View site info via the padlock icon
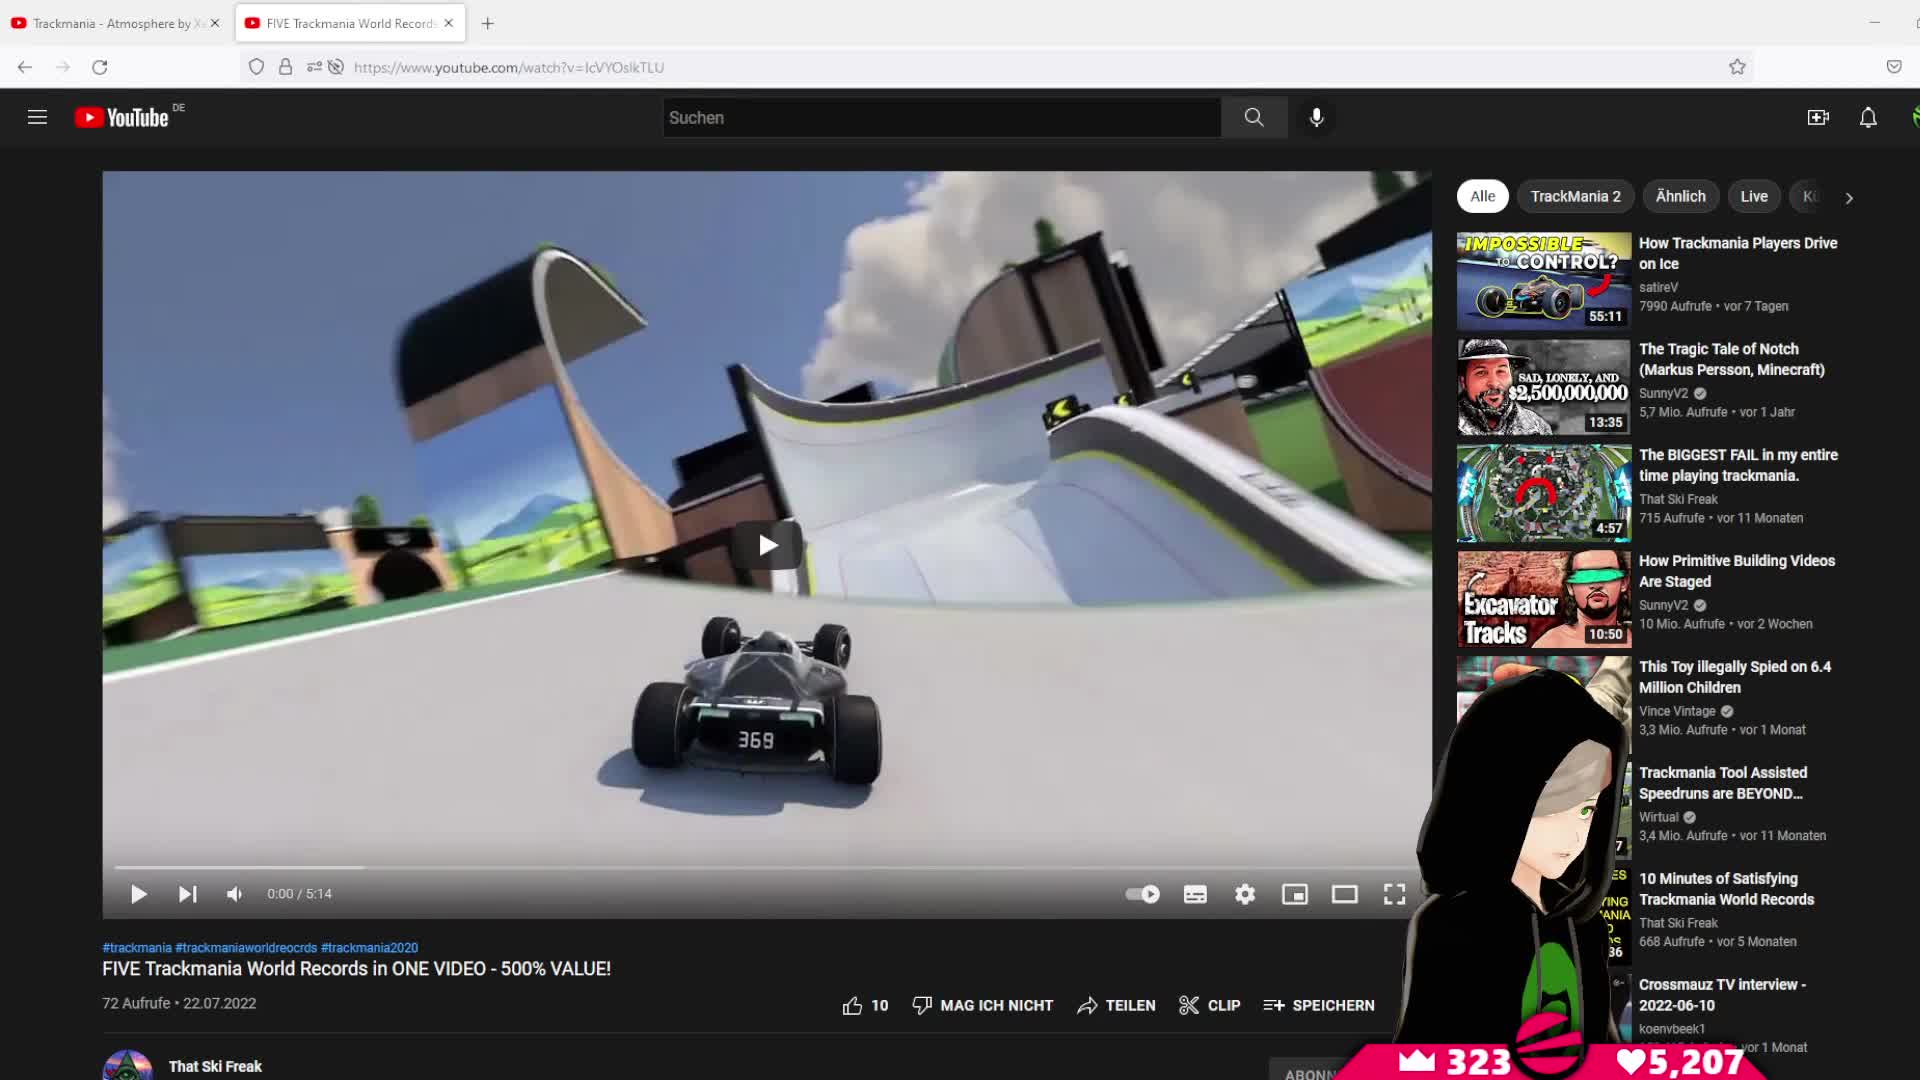The width and height of the screenshot is (1920, 1080). click(285, 67)
